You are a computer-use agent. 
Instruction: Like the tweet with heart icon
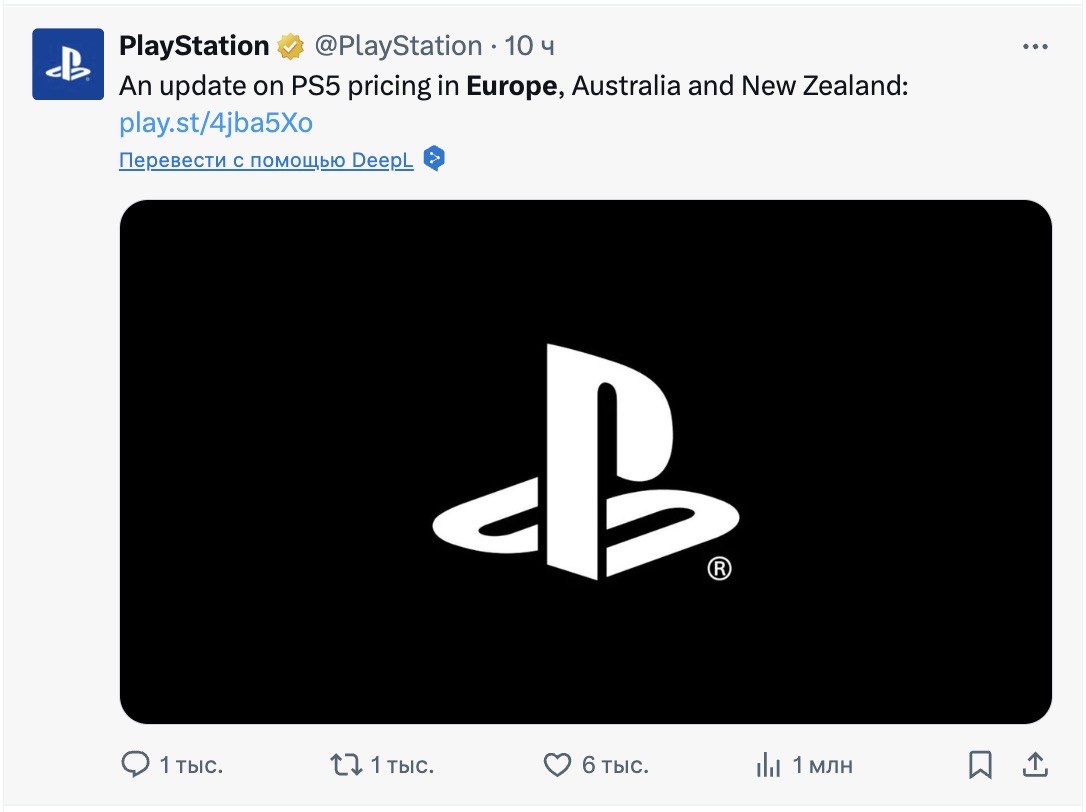click(x=557, y=764)
